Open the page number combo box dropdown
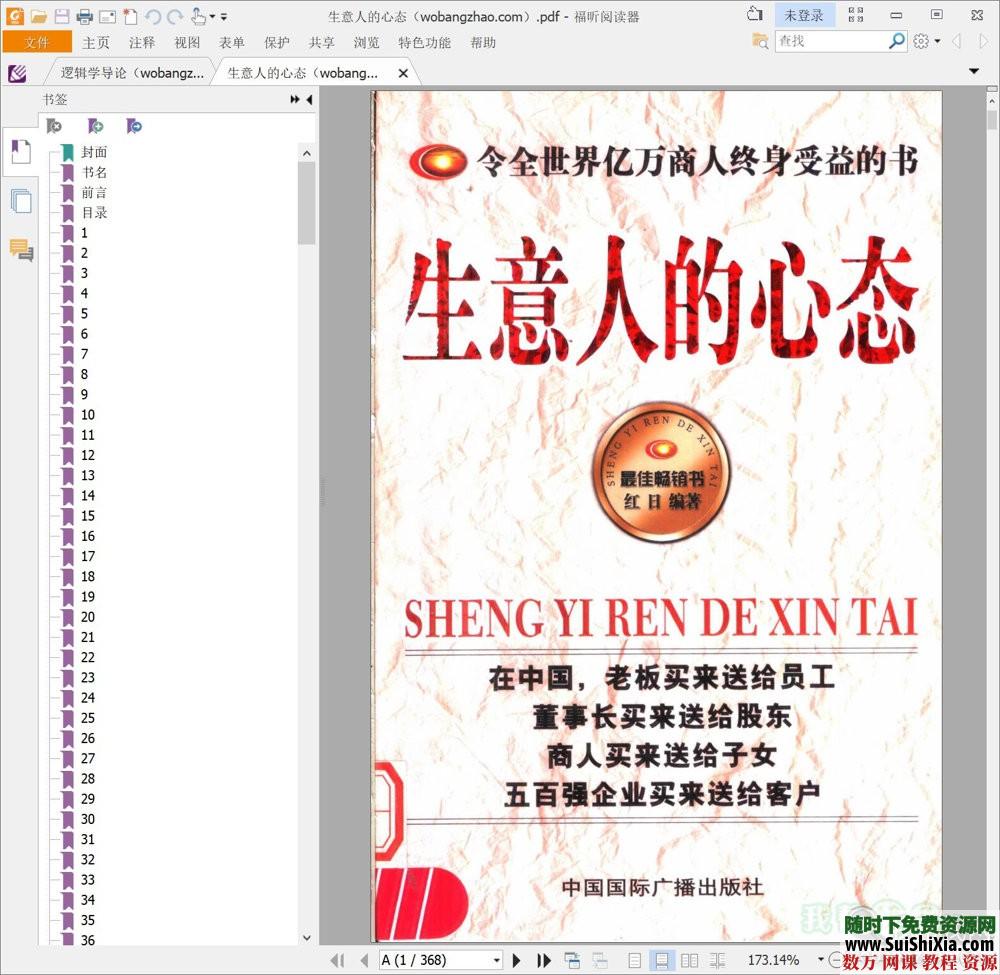The height and width of the screenshot is (975, 1000). click(496, 960)
